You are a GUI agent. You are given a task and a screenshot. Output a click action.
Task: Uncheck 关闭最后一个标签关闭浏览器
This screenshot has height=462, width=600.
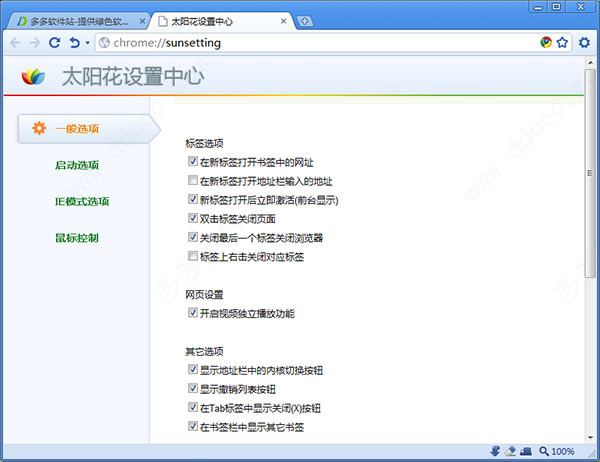(x=193, y=237)
